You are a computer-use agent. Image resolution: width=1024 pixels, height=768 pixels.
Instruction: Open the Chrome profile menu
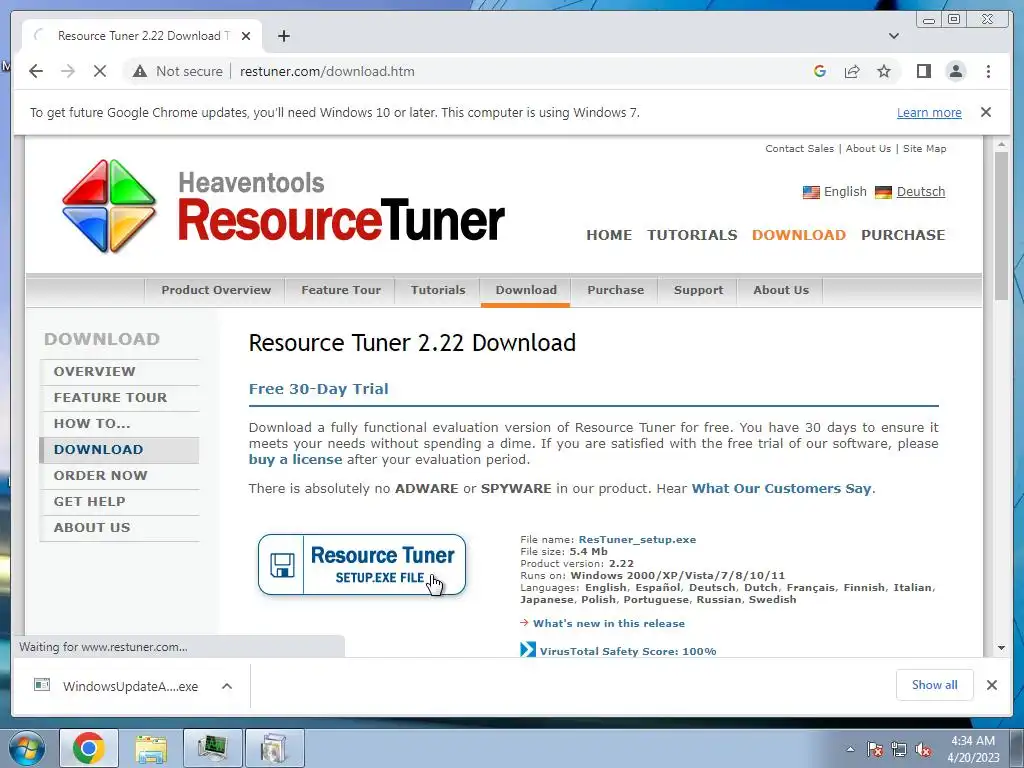tap(955, 71)
